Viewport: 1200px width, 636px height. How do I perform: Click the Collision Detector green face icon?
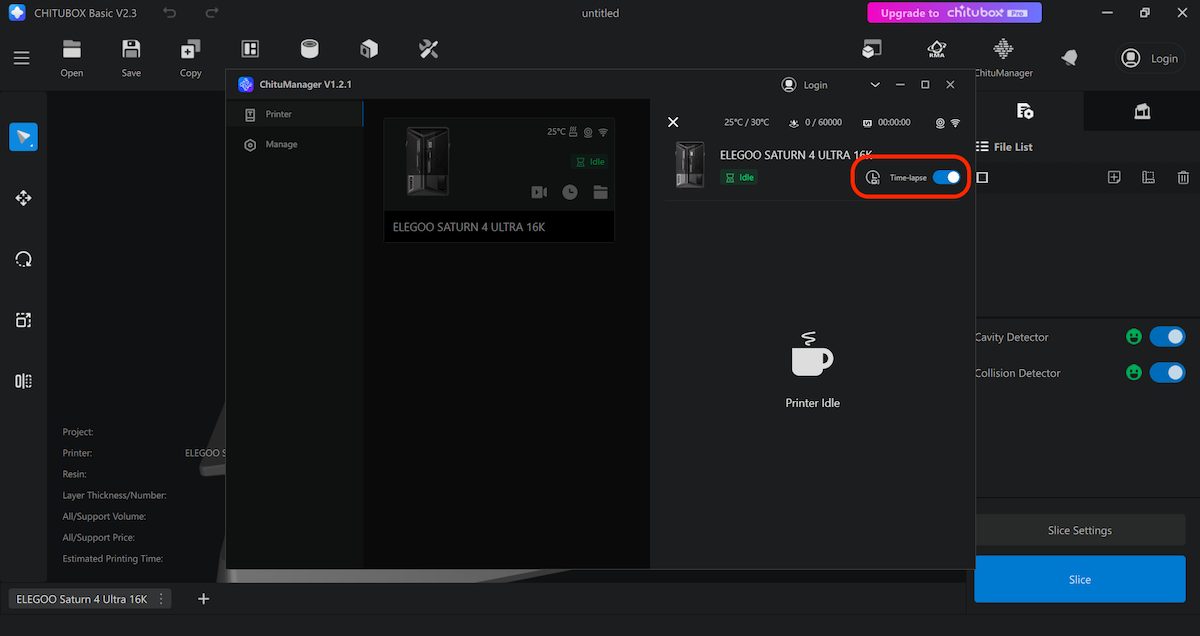coord(1134,373)
